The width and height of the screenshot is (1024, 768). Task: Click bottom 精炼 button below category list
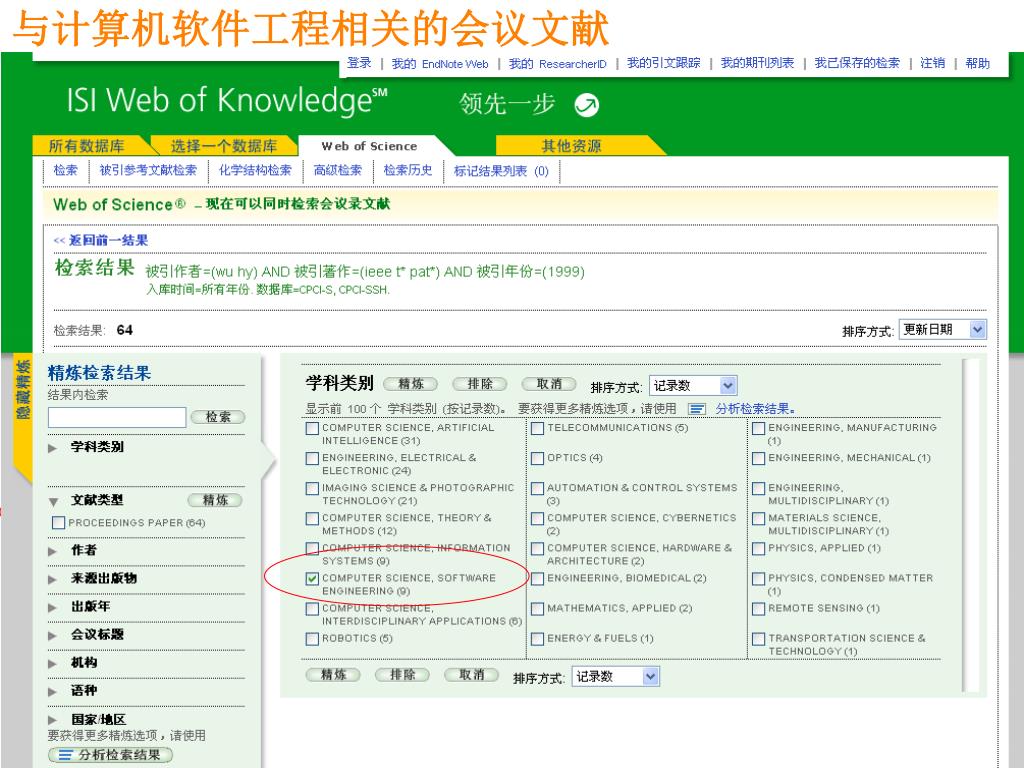333,675
